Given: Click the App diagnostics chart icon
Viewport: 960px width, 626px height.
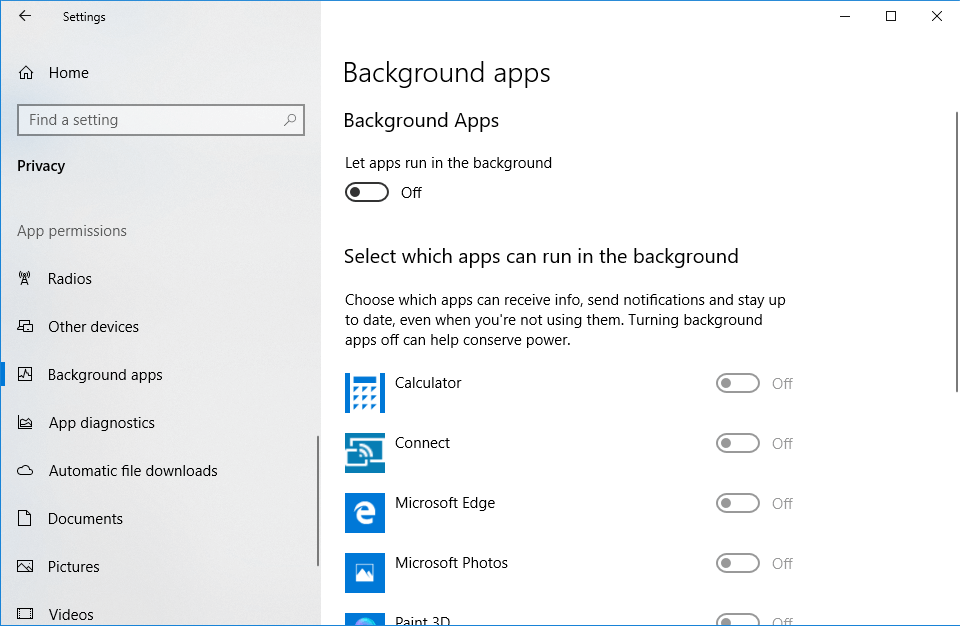Looking at the screenshot, I should click(25, 423).
